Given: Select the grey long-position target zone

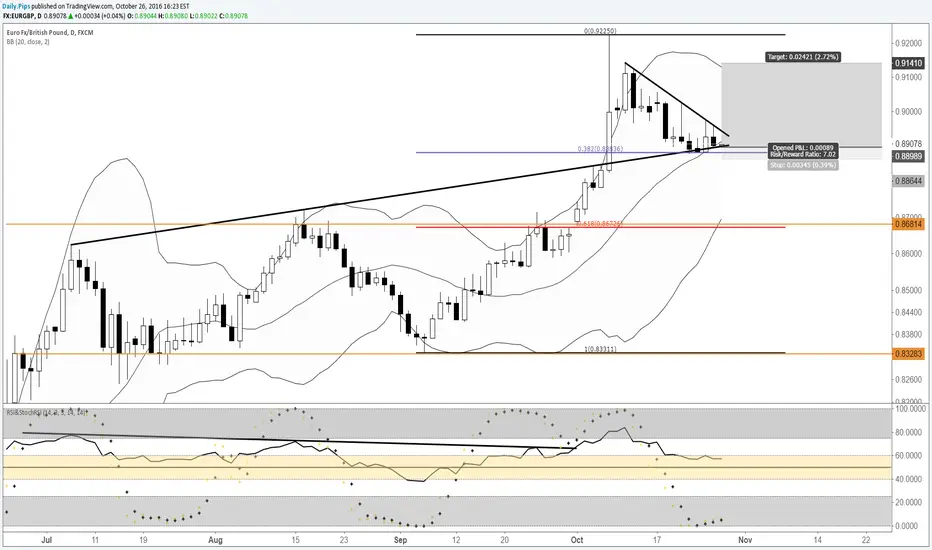Looking at the screenshot, I should click(801, 104).
